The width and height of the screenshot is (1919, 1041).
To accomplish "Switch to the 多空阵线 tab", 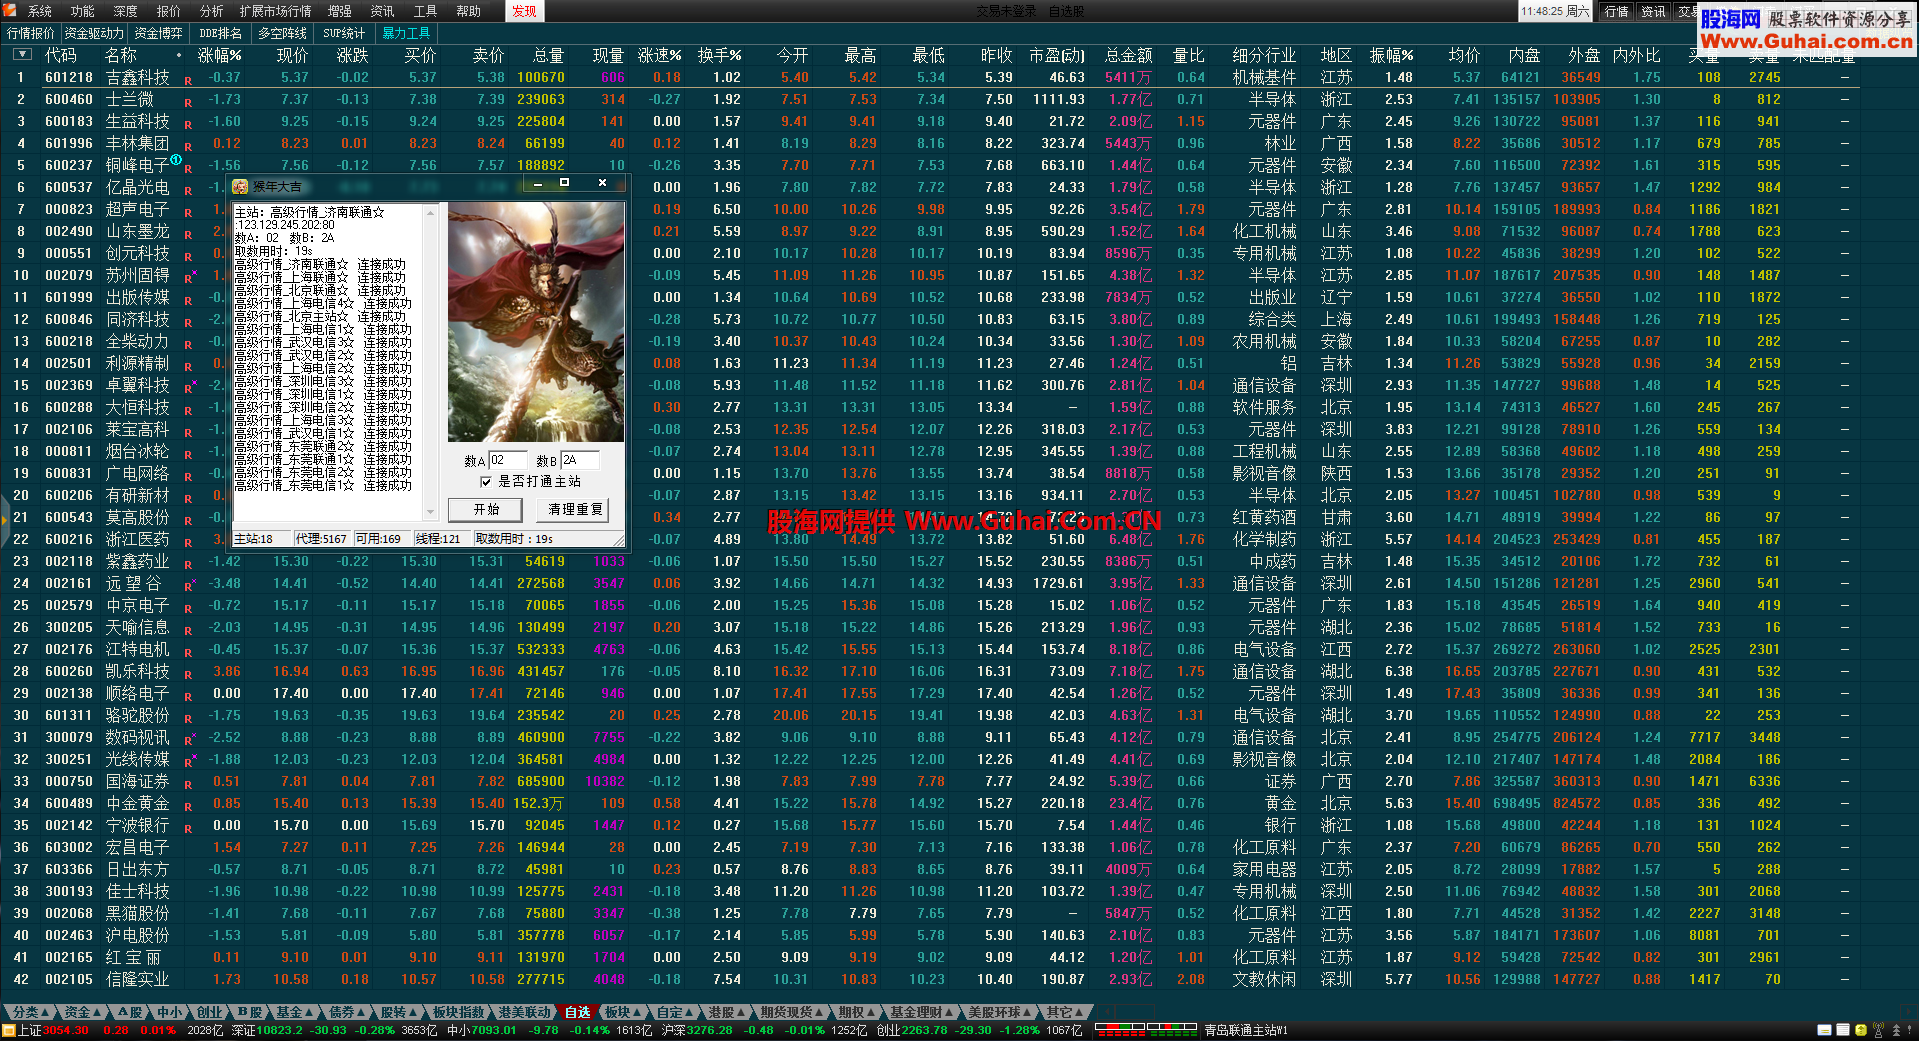I will 282,33.
